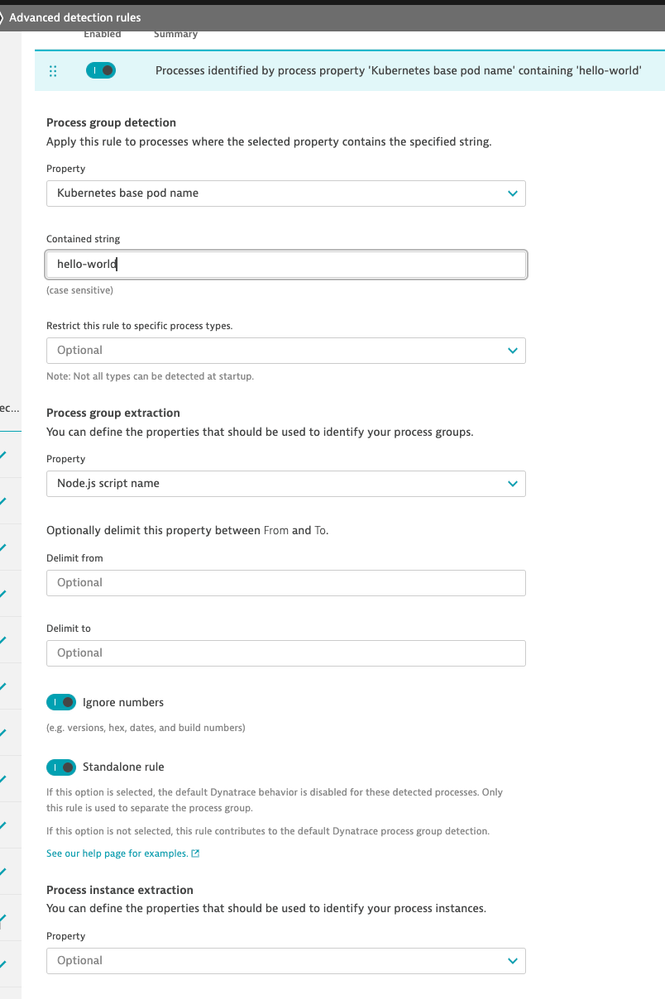Expand the restrict to process types dropdown

pyautogui.click(x=286, y=350)
